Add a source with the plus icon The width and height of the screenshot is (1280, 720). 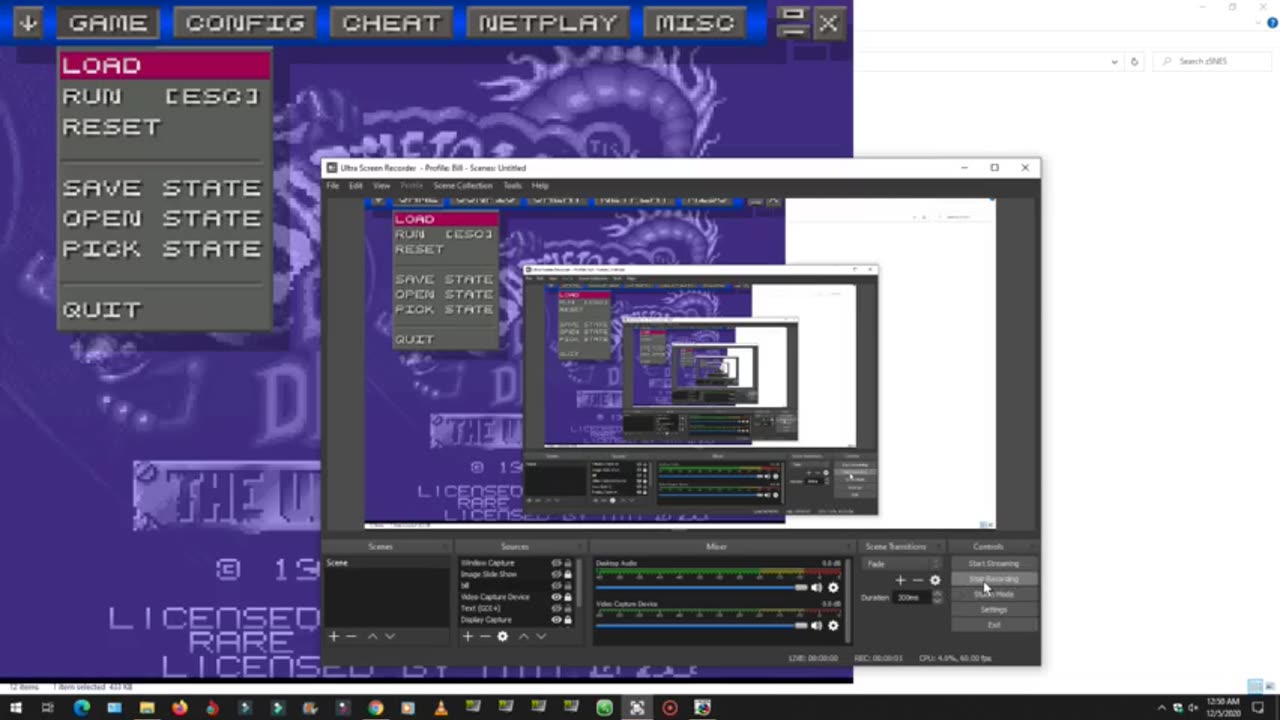tap(467, 636)
